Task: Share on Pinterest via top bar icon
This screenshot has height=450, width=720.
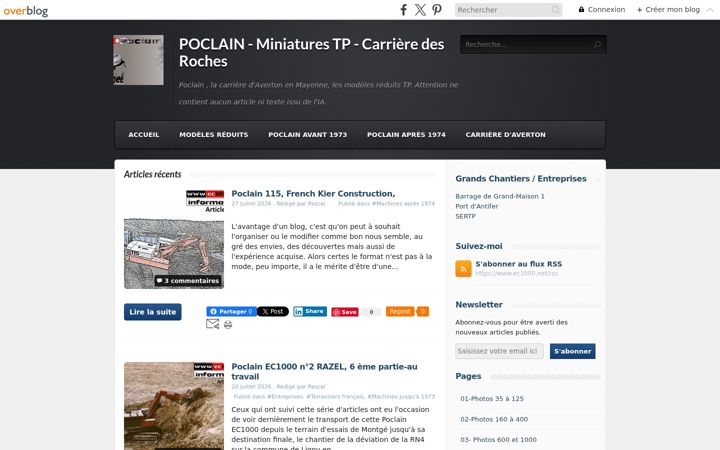Action: [x=437, y=10]
